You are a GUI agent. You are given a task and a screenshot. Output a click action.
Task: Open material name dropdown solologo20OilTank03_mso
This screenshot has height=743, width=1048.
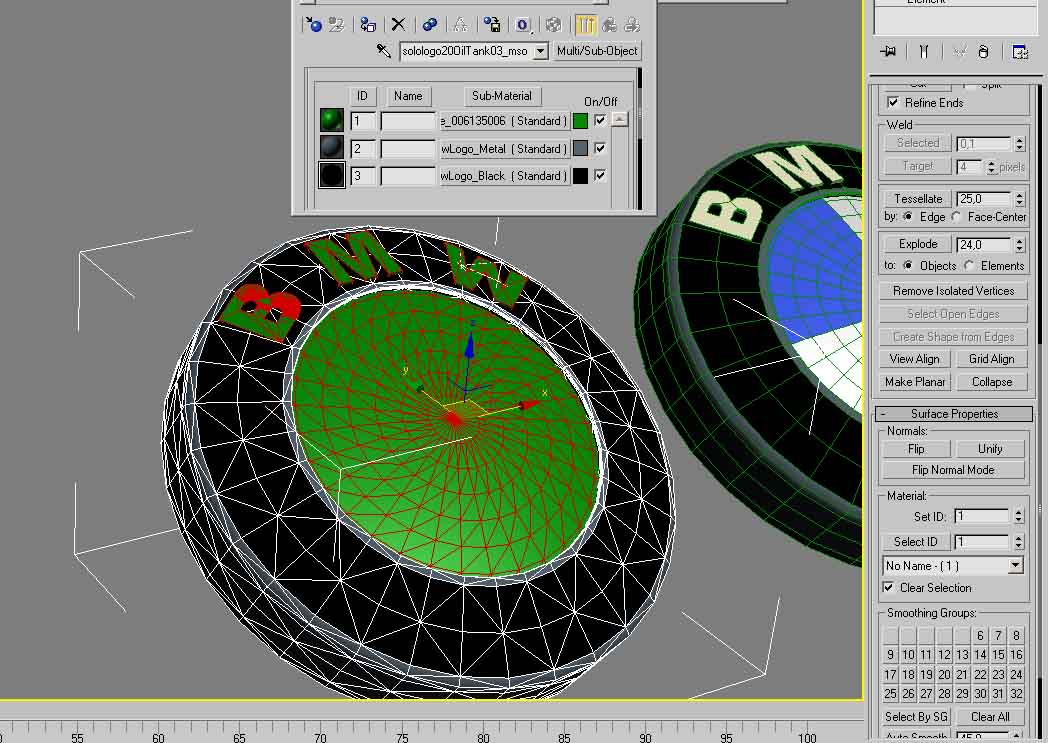[x=541, y=51]
